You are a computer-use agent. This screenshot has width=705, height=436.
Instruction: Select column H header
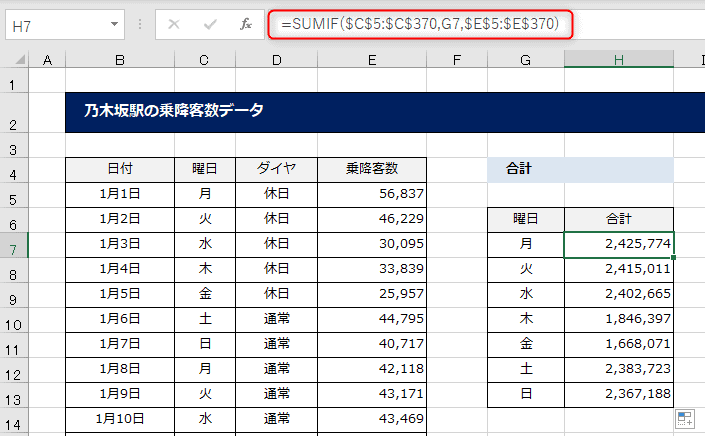tap(619, 60)
